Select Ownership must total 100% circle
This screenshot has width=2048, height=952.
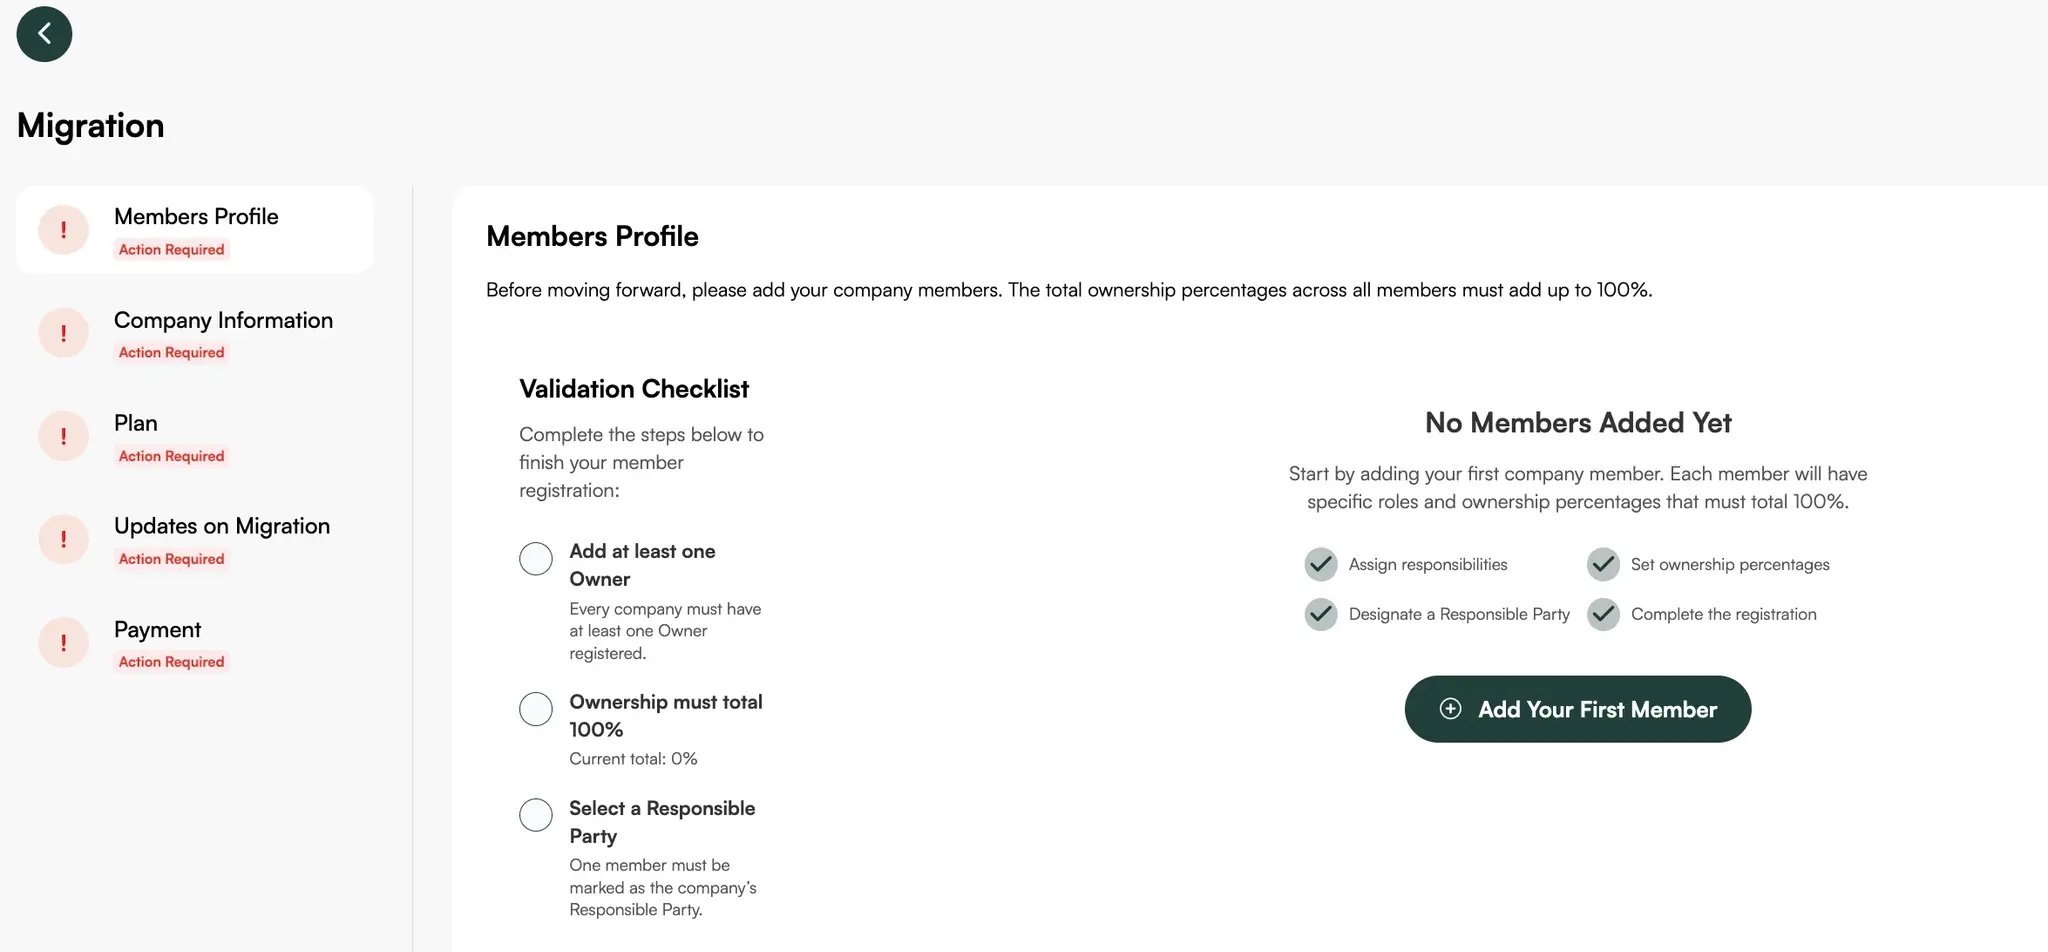click(x=536, y=709)
